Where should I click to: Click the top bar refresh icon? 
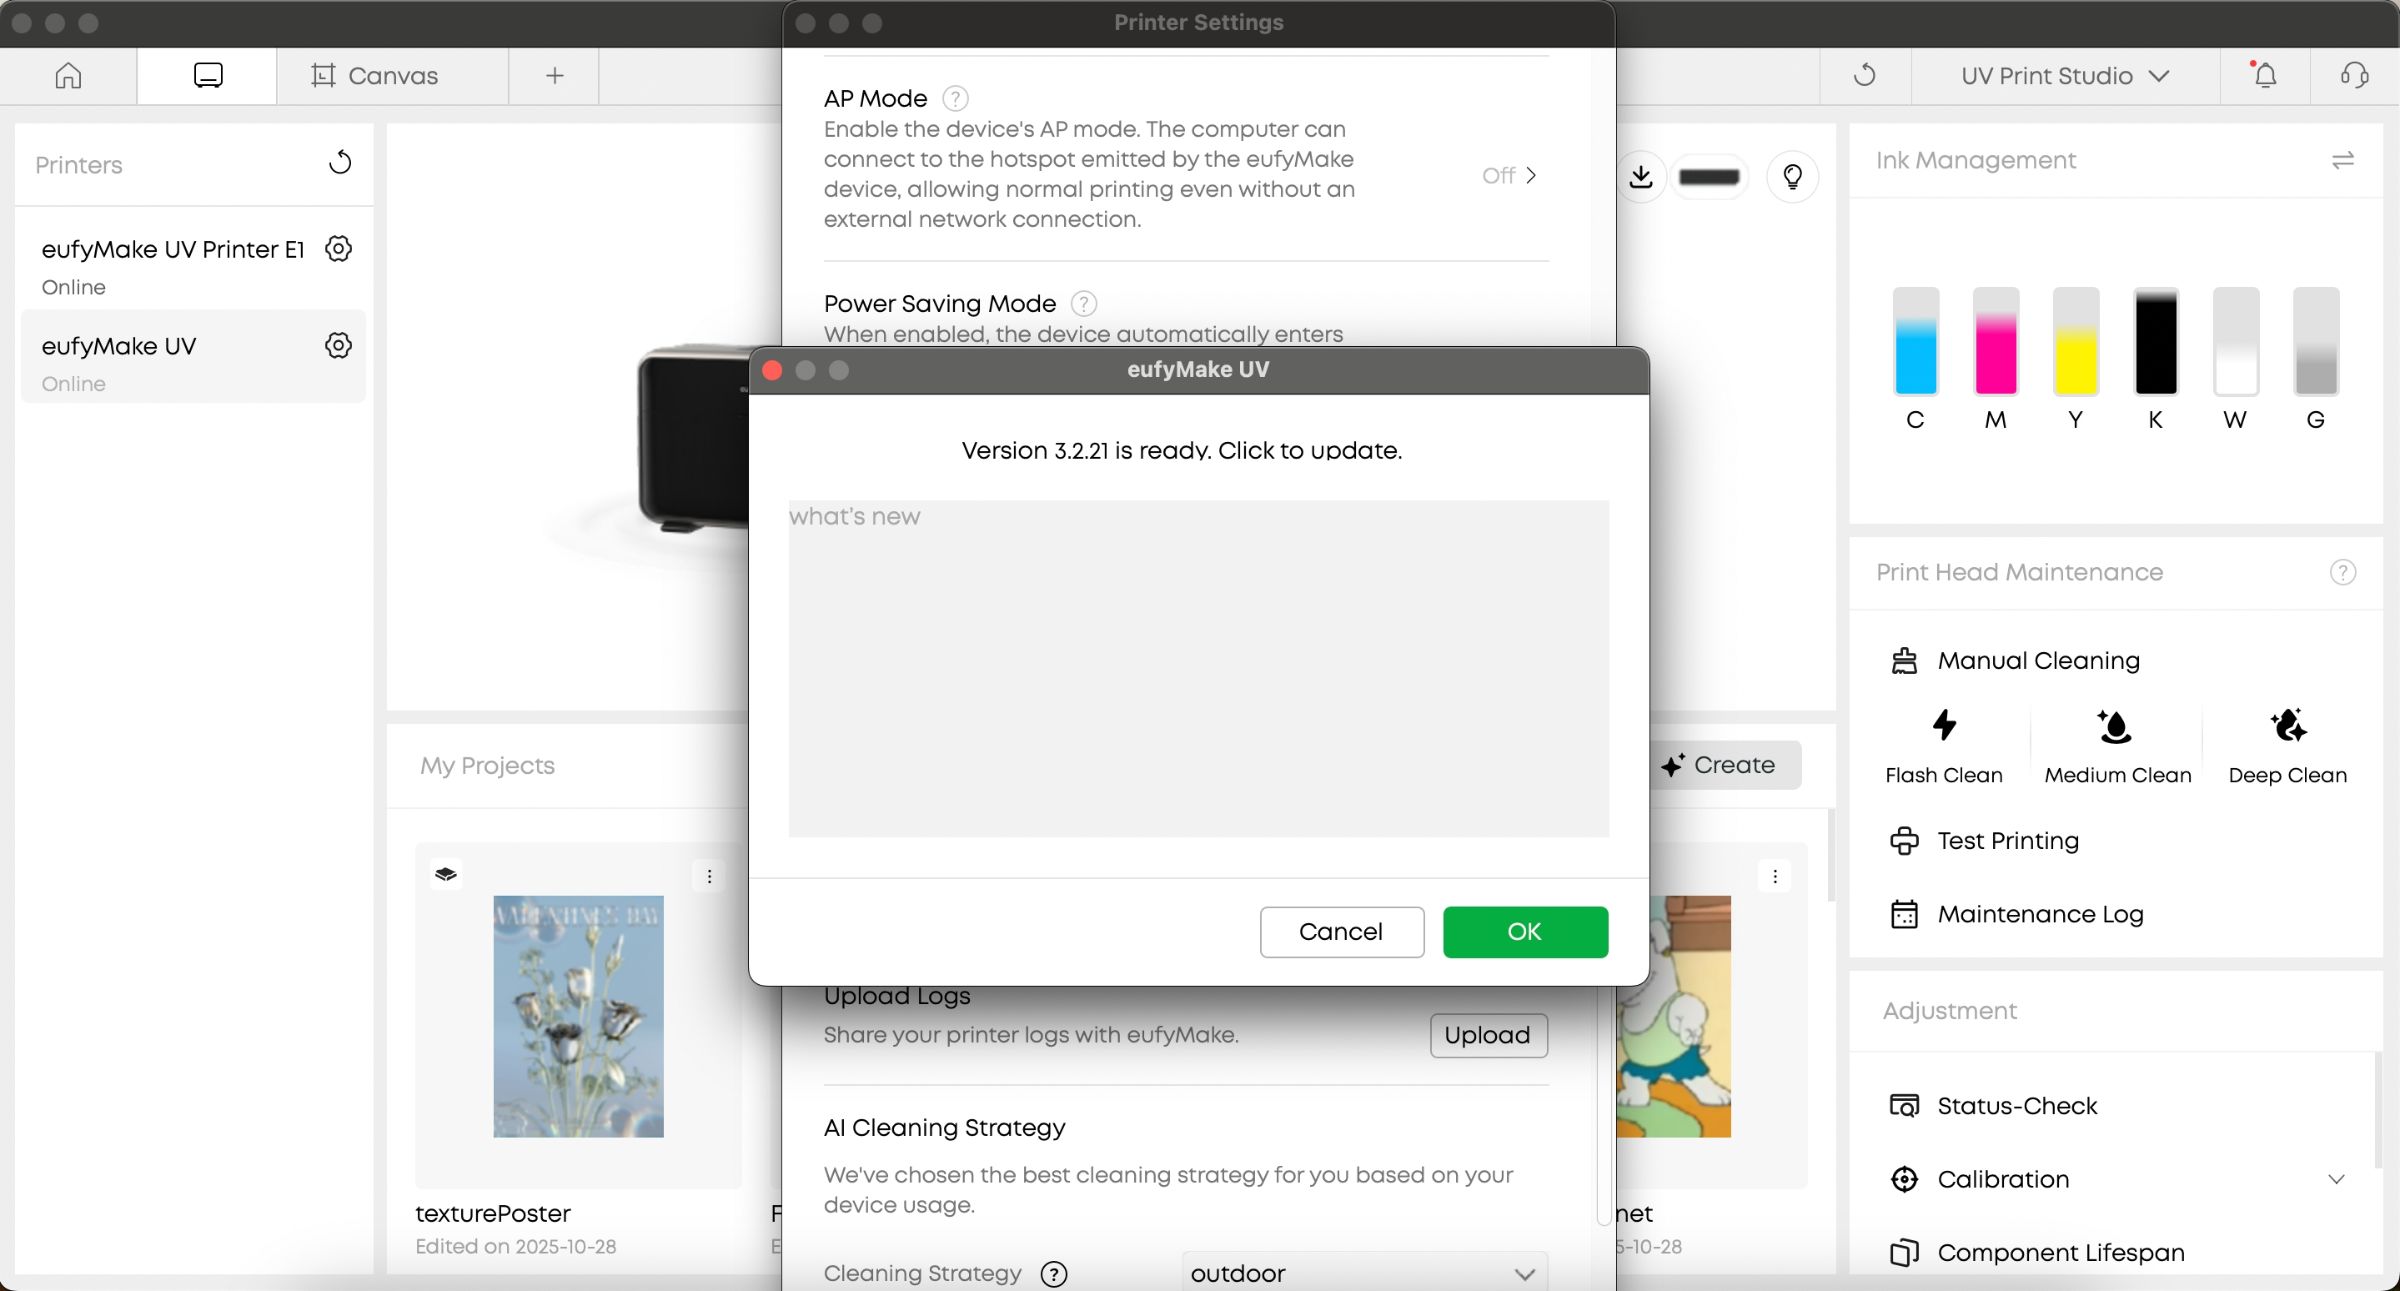[x=1864, y=76]
